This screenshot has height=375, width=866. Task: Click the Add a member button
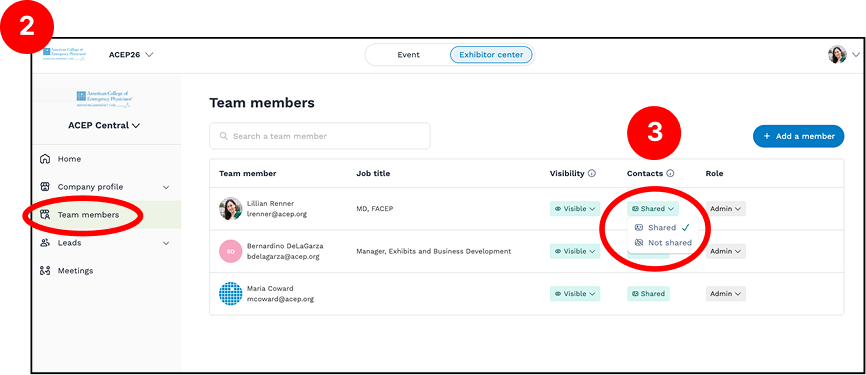point(799,136)
